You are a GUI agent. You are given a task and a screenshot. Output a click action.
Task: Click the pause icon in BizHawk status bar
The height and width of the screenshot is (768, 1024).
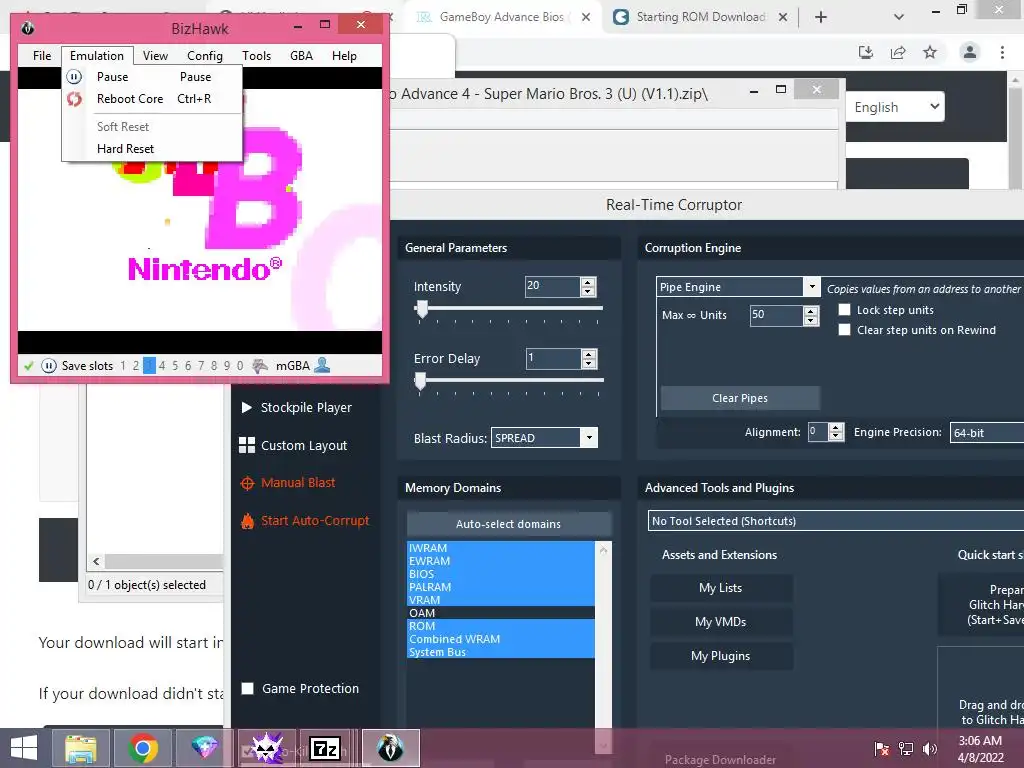[49, 366]
